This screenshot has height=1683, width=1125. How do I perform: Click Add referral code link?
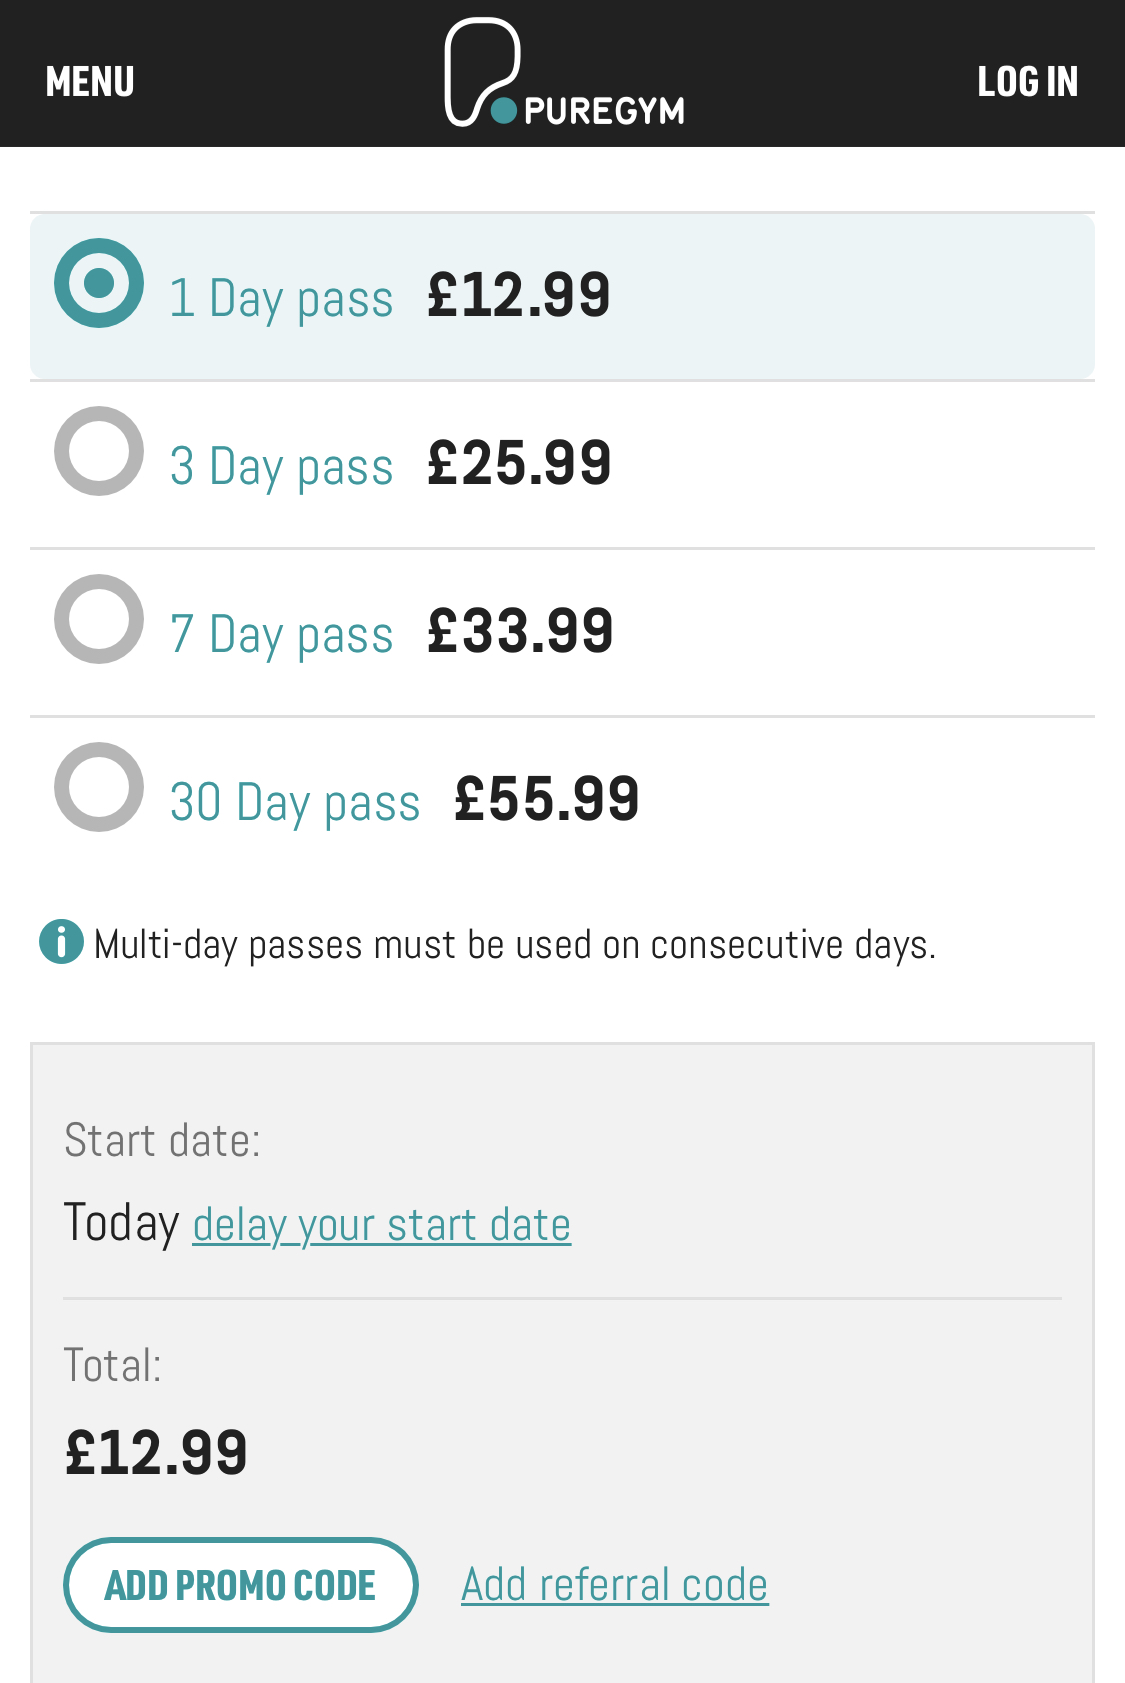pyautogui.click(x=615, y=1585)
